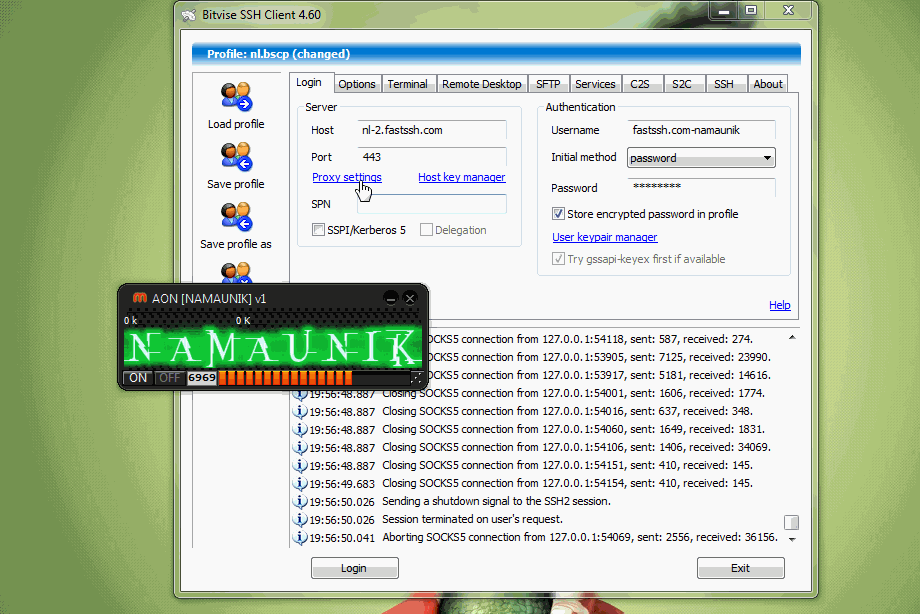Viewport: 920px width, 614px height.
Task: Uncheck Store encrypted password in profile
Action: [559, 214]
